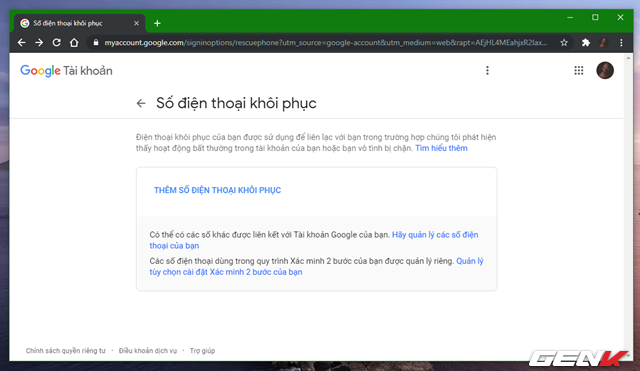Screen dimensions: 640x371
Task: Click Google Tài khoản logo
Action: 66,71
